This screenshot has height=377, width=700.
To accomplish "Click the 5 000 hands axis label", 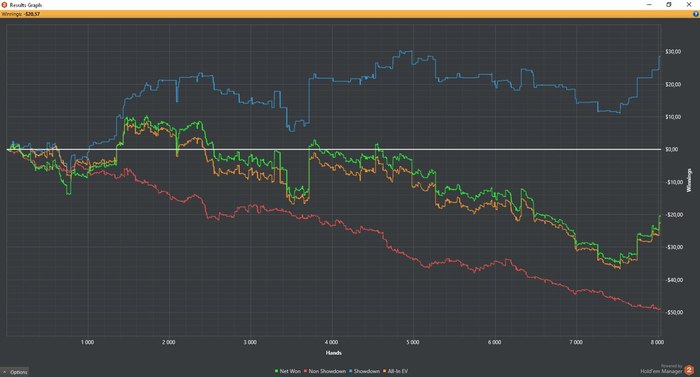I will click(413, 343).
